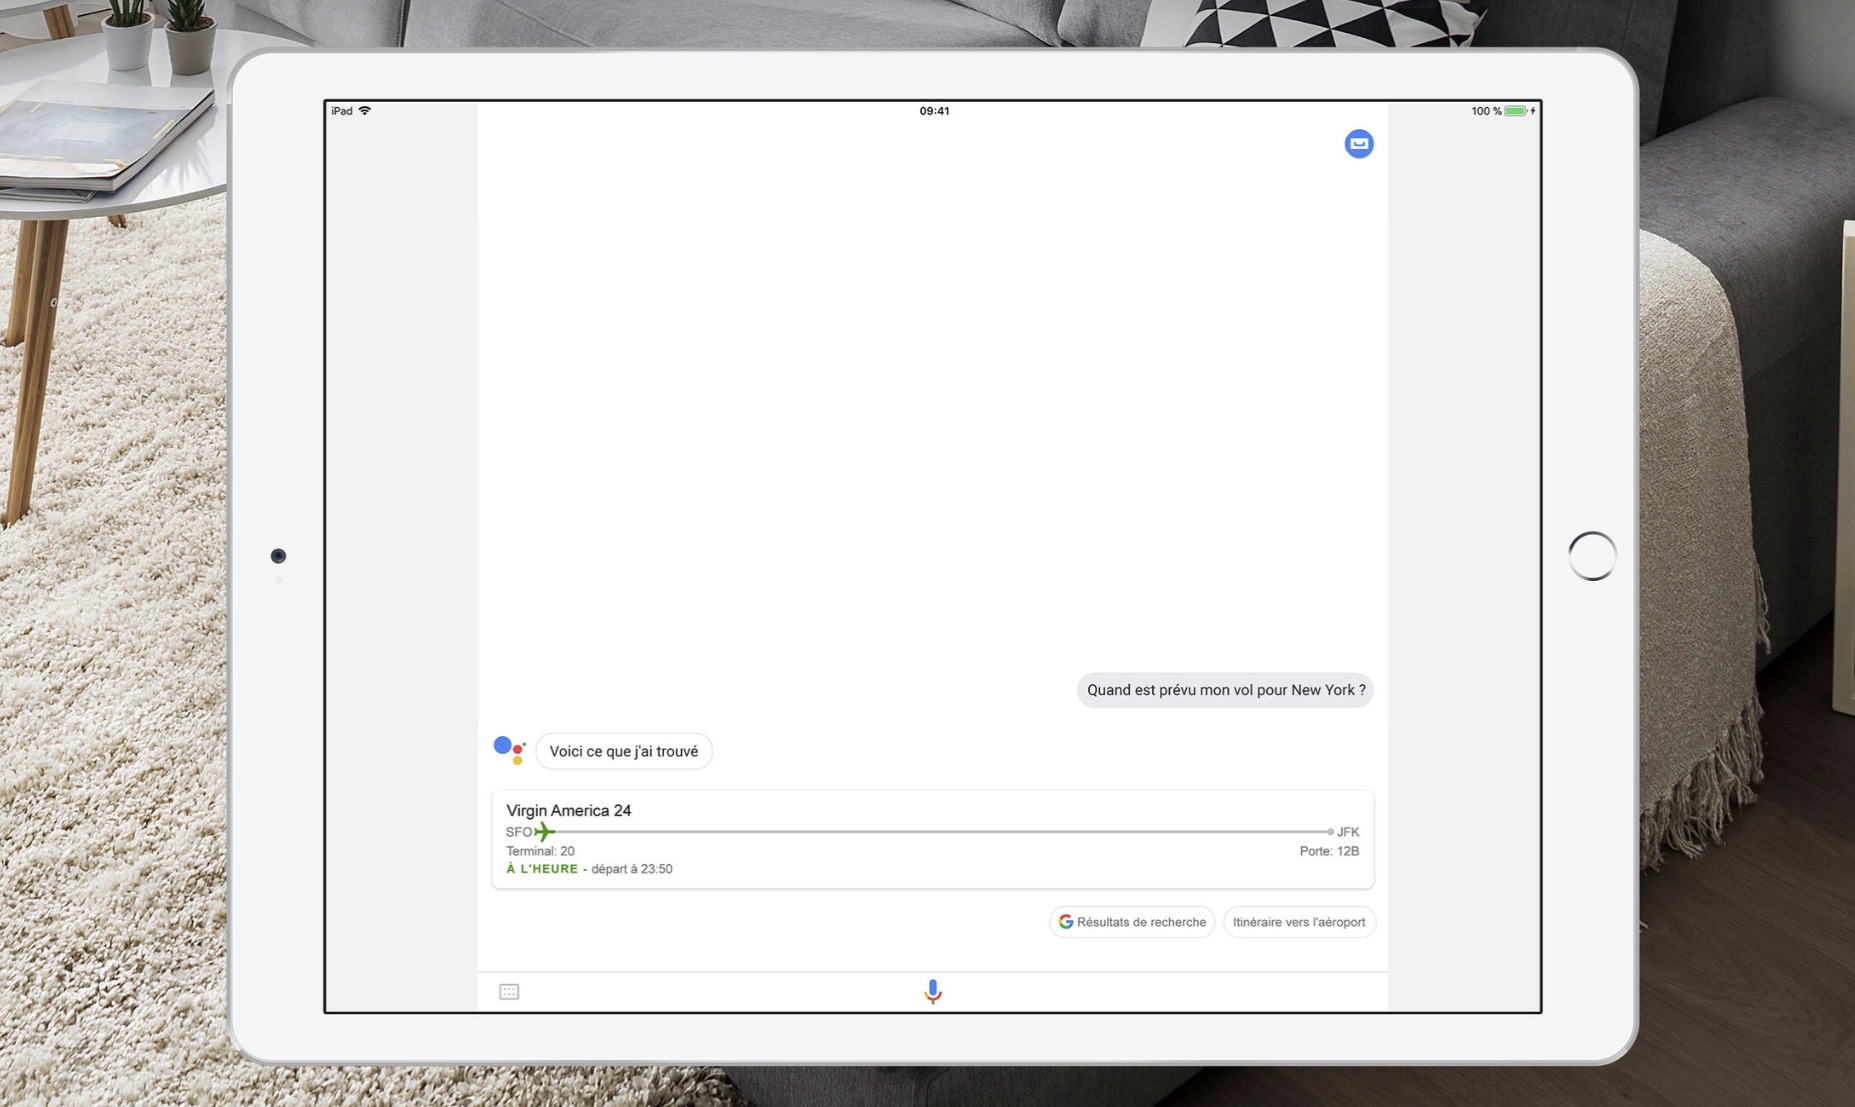Select the user query bubble about New York
This screenshot has width=1855, height=1107.
(1225, 690)
